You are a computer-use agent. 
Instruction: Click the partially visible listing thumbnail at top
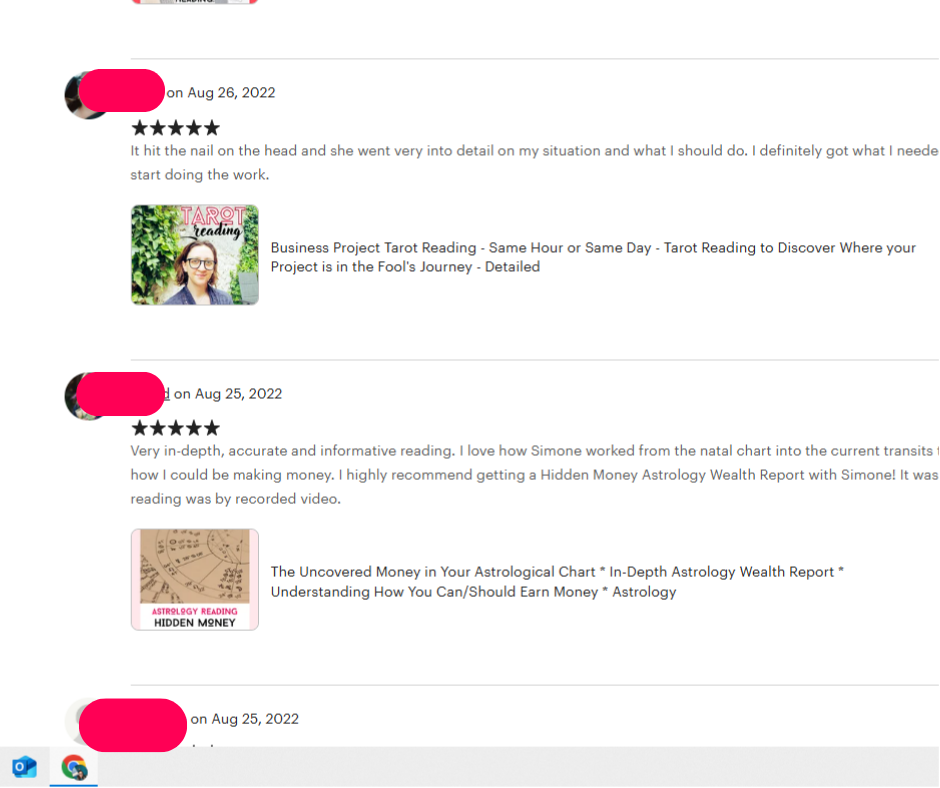195,2
